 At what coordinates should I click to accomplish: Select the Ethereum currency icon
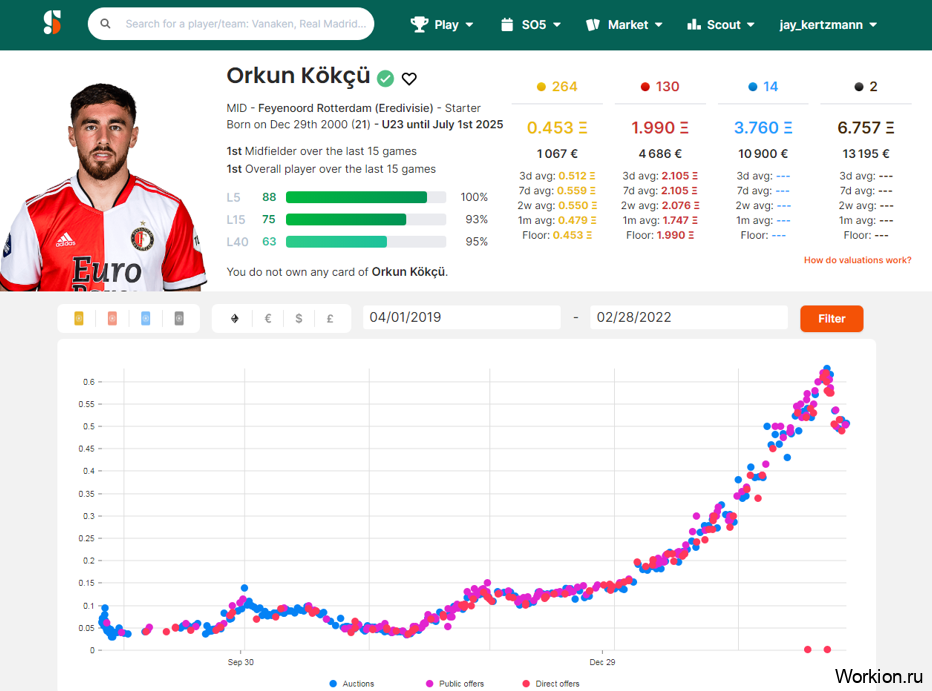[x=235, y=318]
